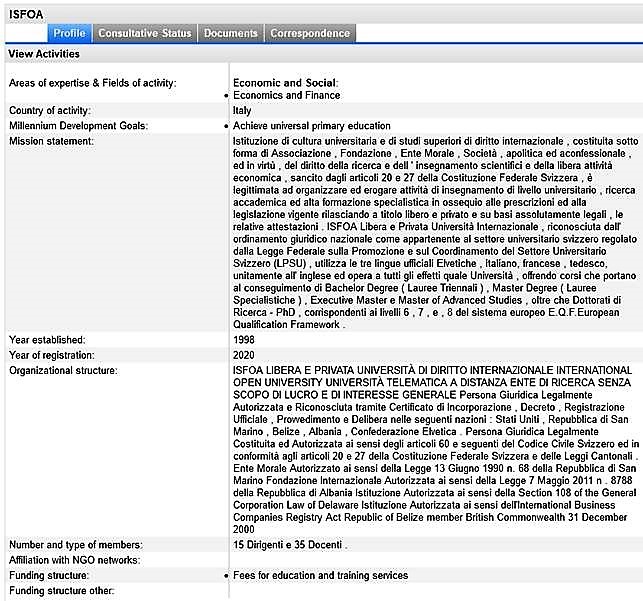643x601 pixels.
Task: Switch to the Consultative Status tab
Action: [145, 33]
